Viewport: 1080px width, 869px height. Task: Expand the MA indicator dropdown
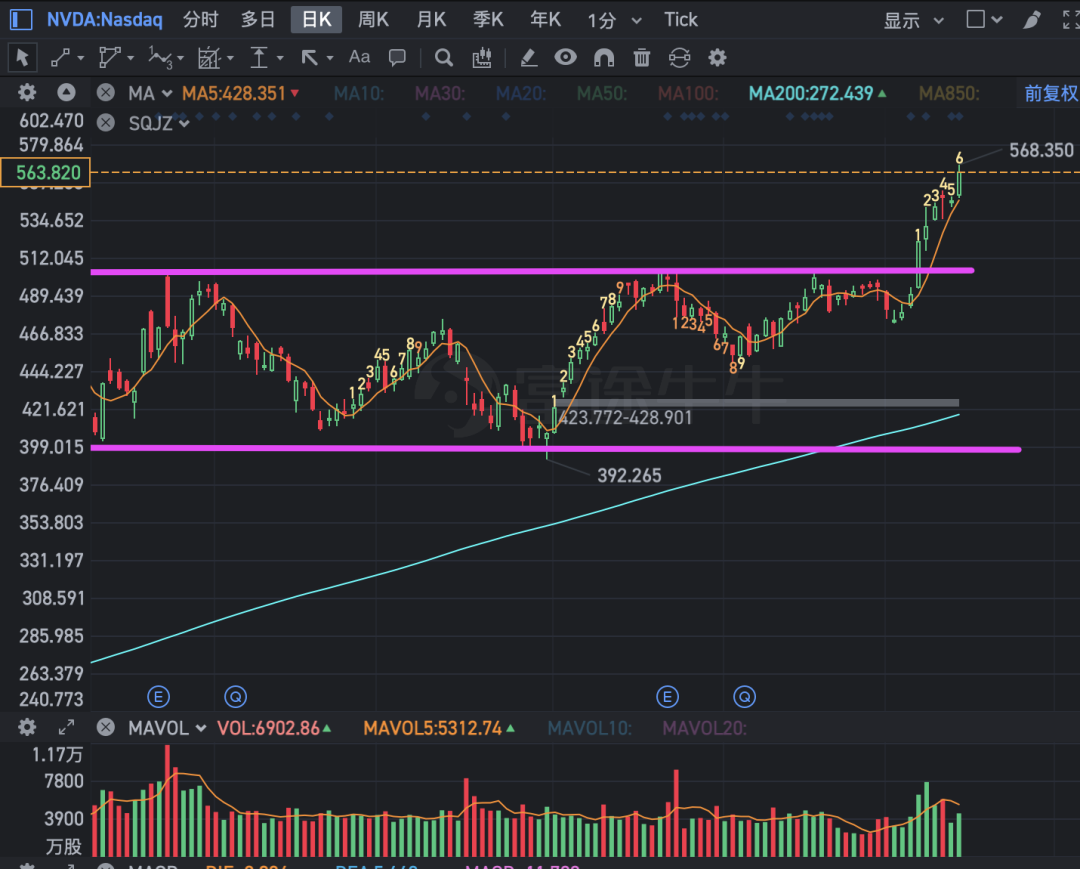pyautogui.click(x=150, y=94)
